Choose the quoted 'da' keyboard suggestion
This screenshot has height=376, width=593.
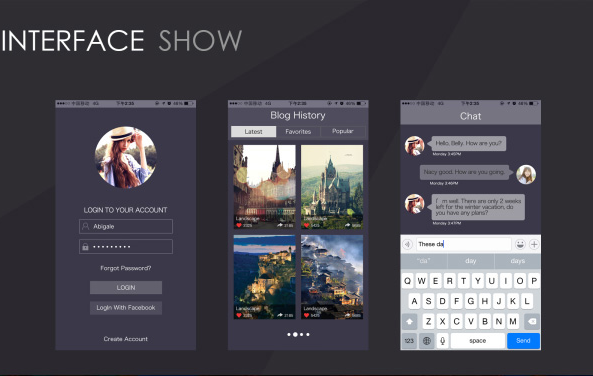tap(424, 261)
